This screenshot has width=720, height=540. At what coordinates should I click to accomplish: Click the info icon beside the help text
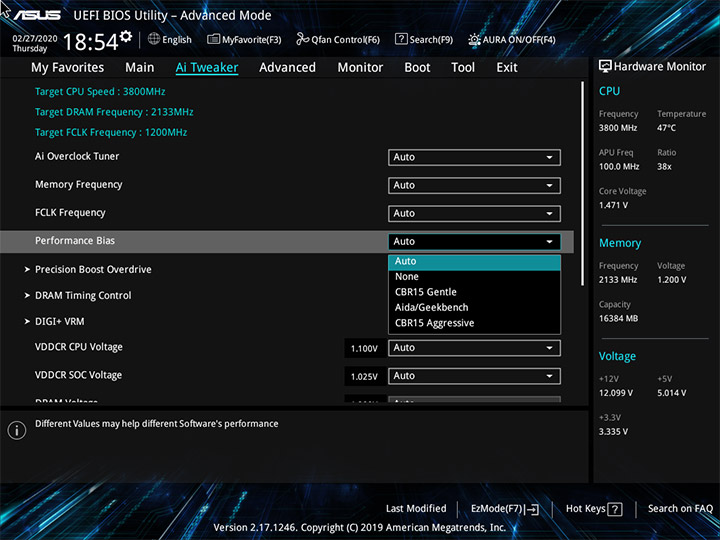click(17, 430)
